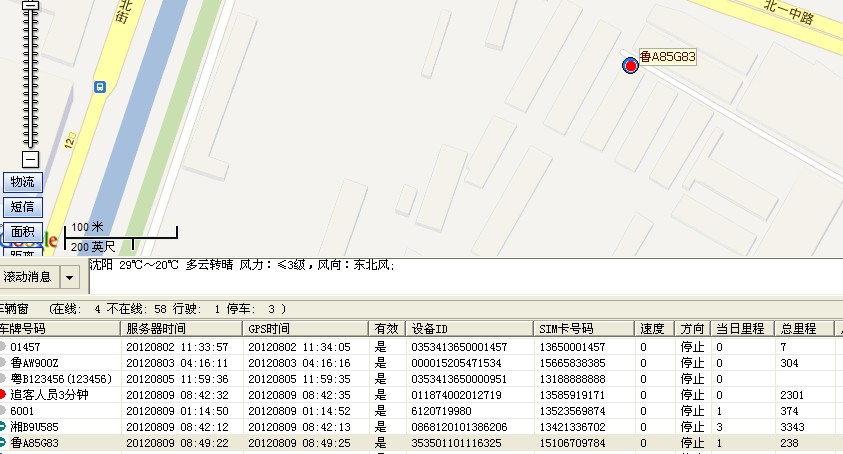Click the grey status dot beside 6001

click(3, 411)
